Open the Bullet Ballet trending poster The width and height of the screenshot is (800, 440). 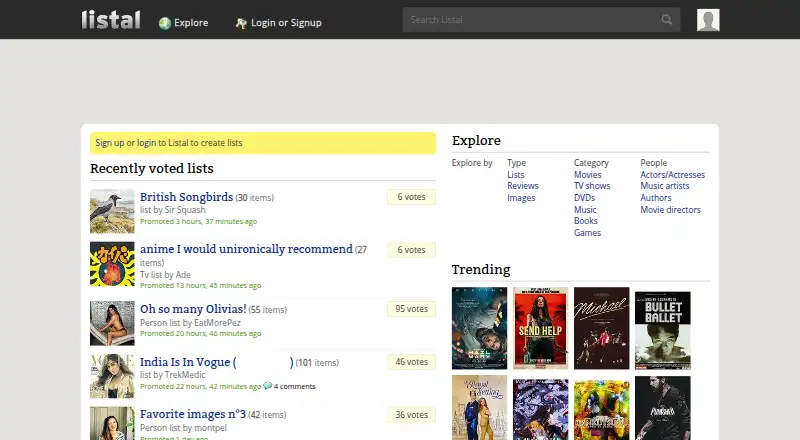tap(663, 330)
